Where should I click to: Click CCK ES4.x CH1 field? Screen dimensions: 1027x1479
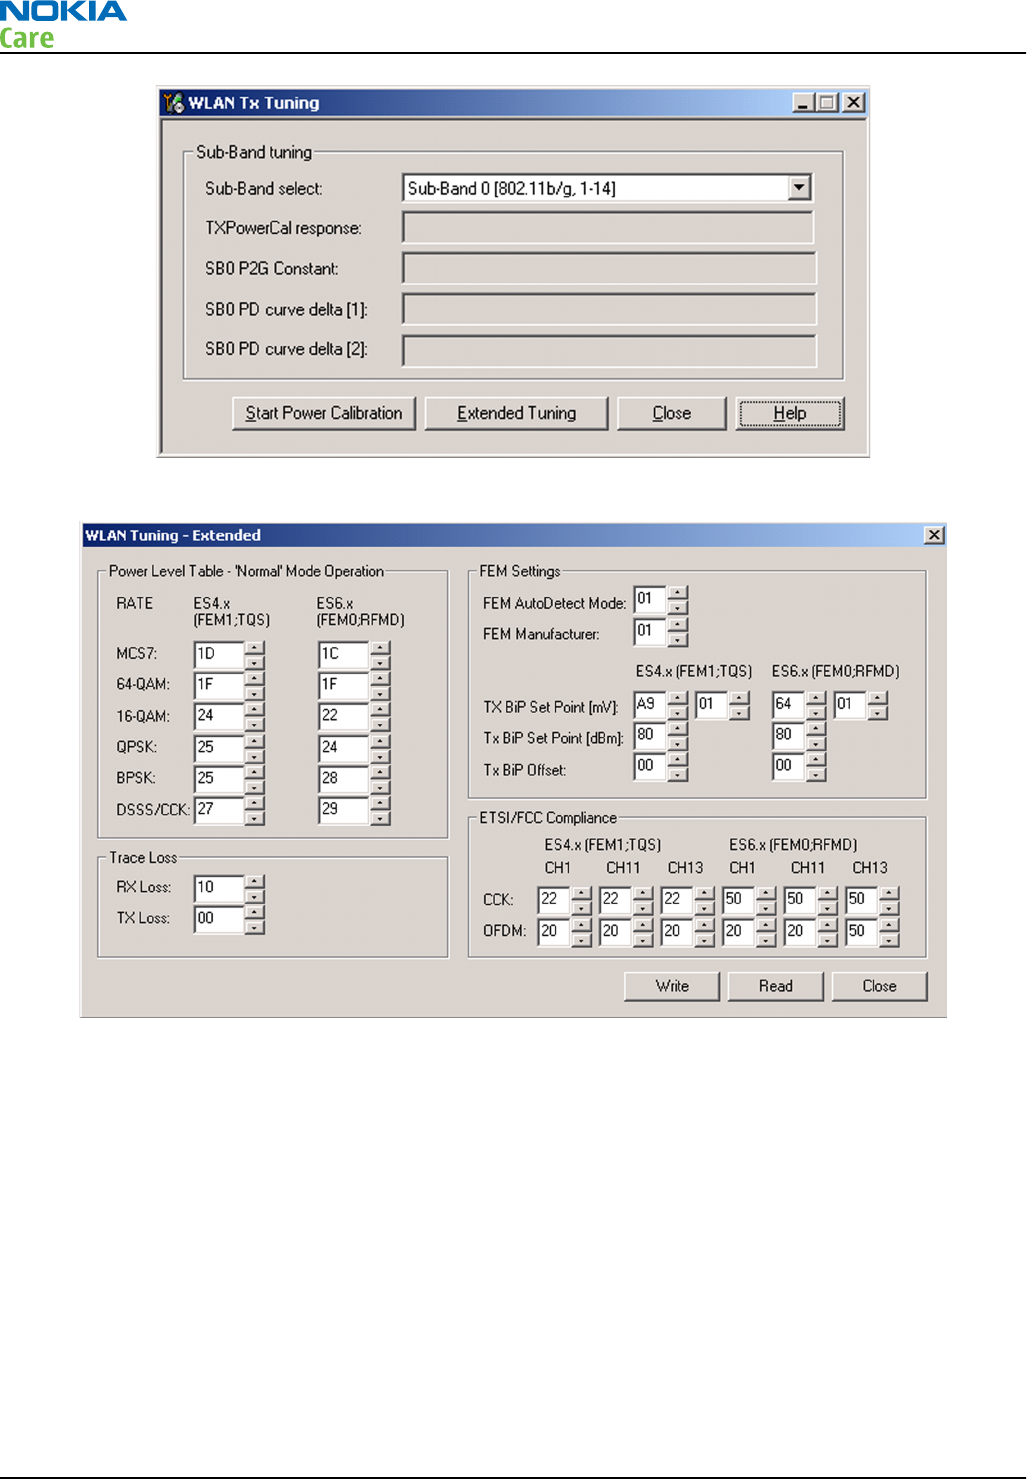pyautogui.click(x=554, y=900)
